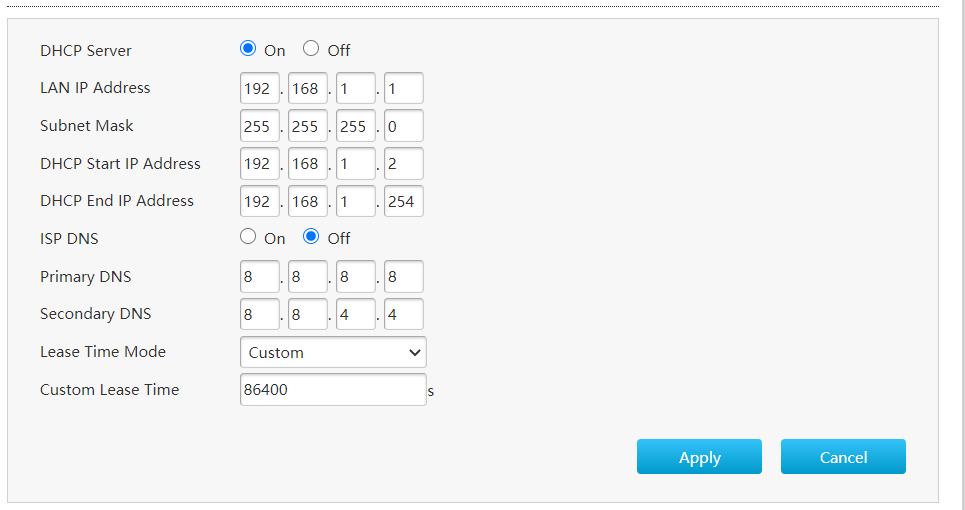Edit the Custom Lease Time field
965x510 pixels.
click(333, 390)
